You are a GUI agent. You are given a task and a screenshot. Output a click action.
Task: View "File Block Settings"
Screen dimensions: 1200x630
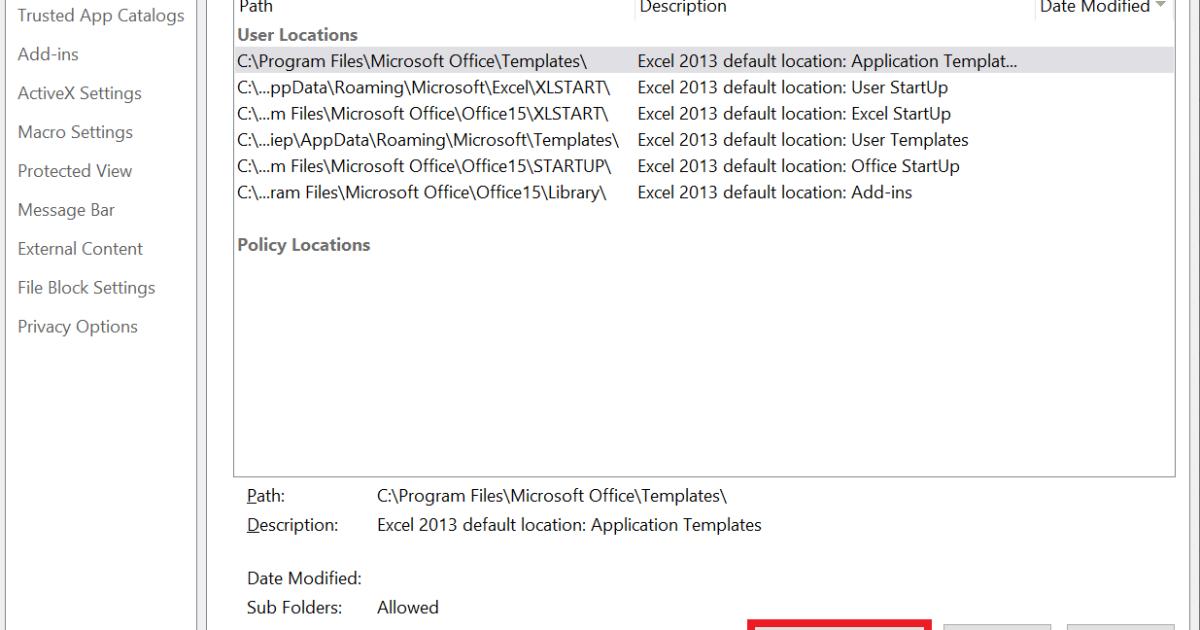(x=85, y=287)
